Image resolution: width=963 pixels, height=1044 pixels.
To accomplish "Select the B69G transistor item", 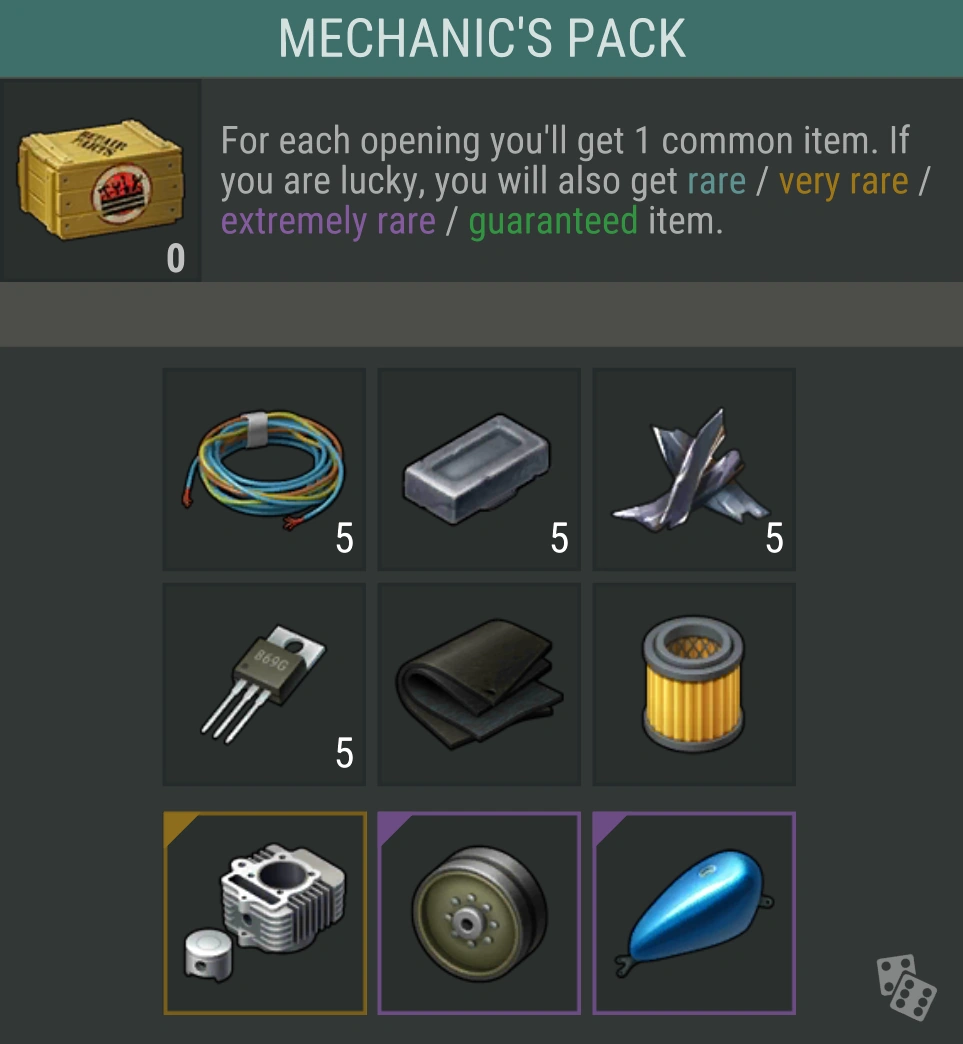I will pyautogui.click(x=264, y=684).
